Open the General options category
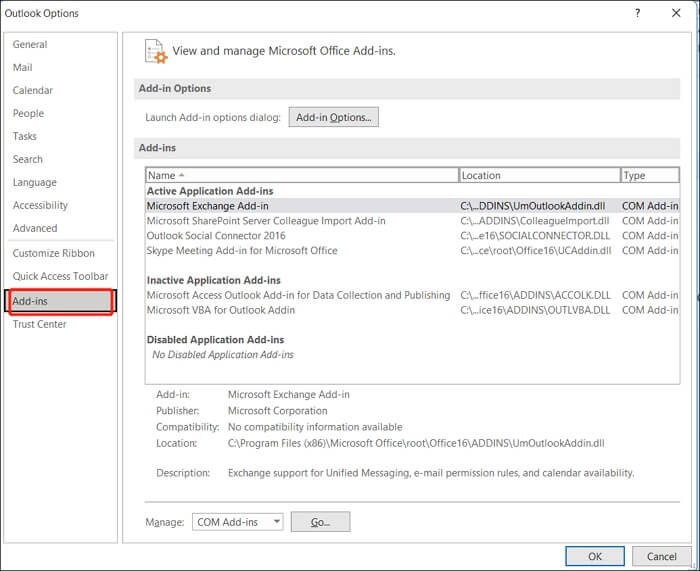The height and width of the screenshot is (571, 700). point(30,44)
